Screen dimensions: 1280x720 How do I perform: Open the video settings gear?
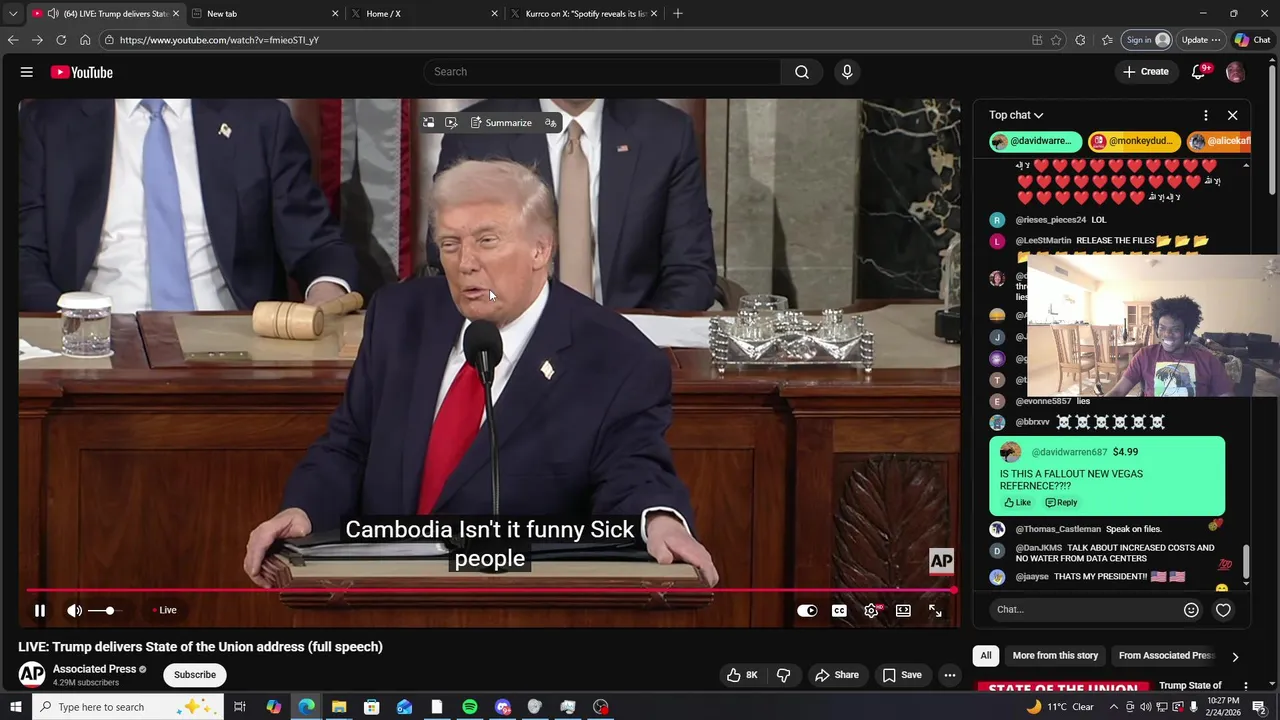[871, 610]
